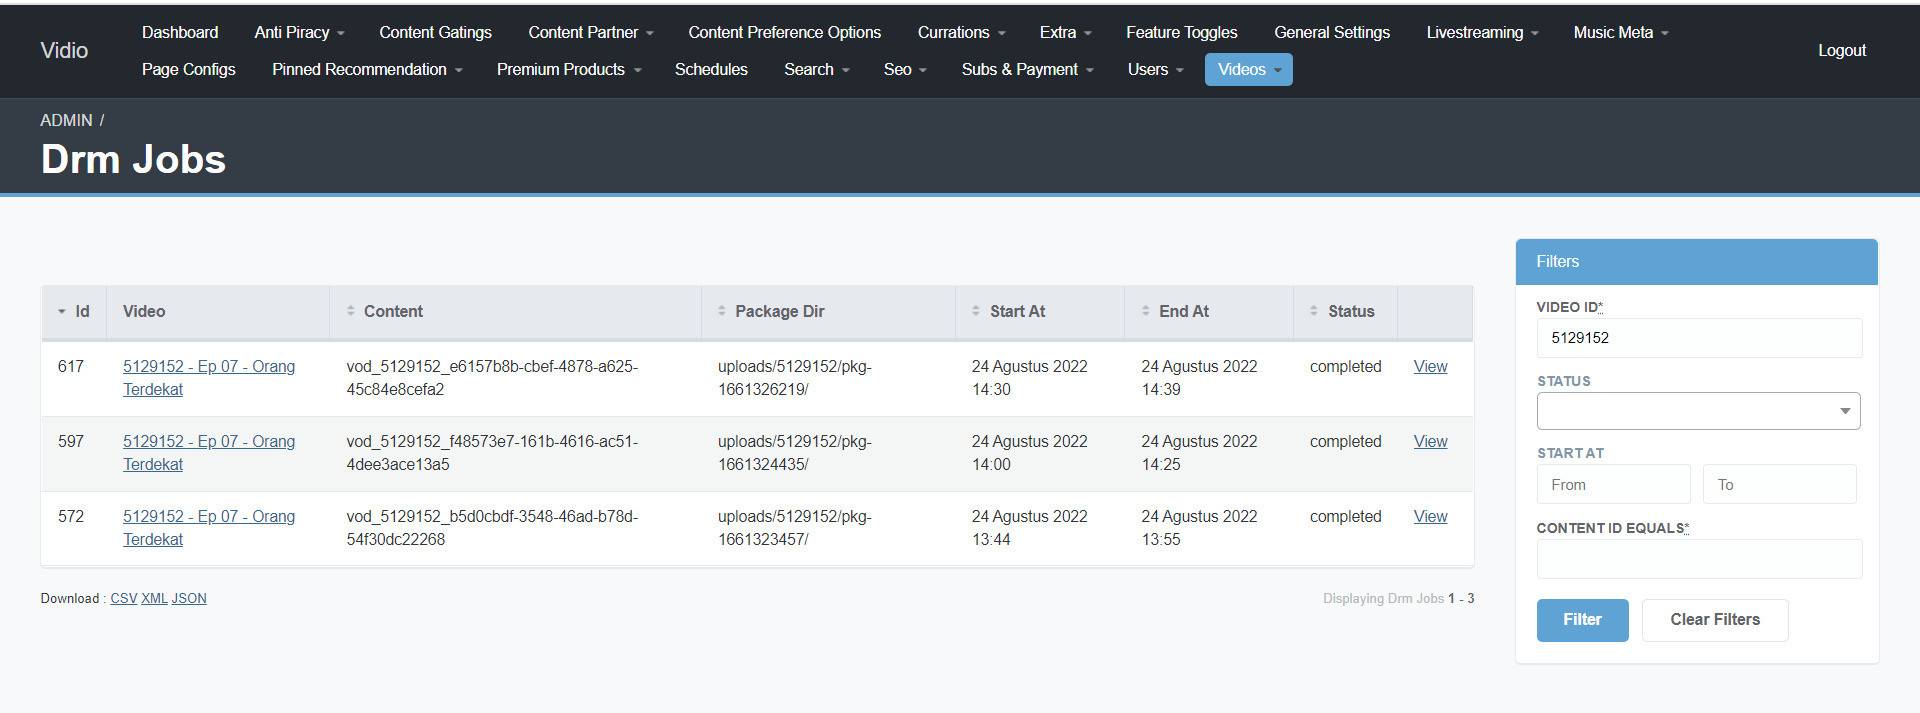Sort table by Id column
This screenshot has width=1920, height=713.
[74, 311]
